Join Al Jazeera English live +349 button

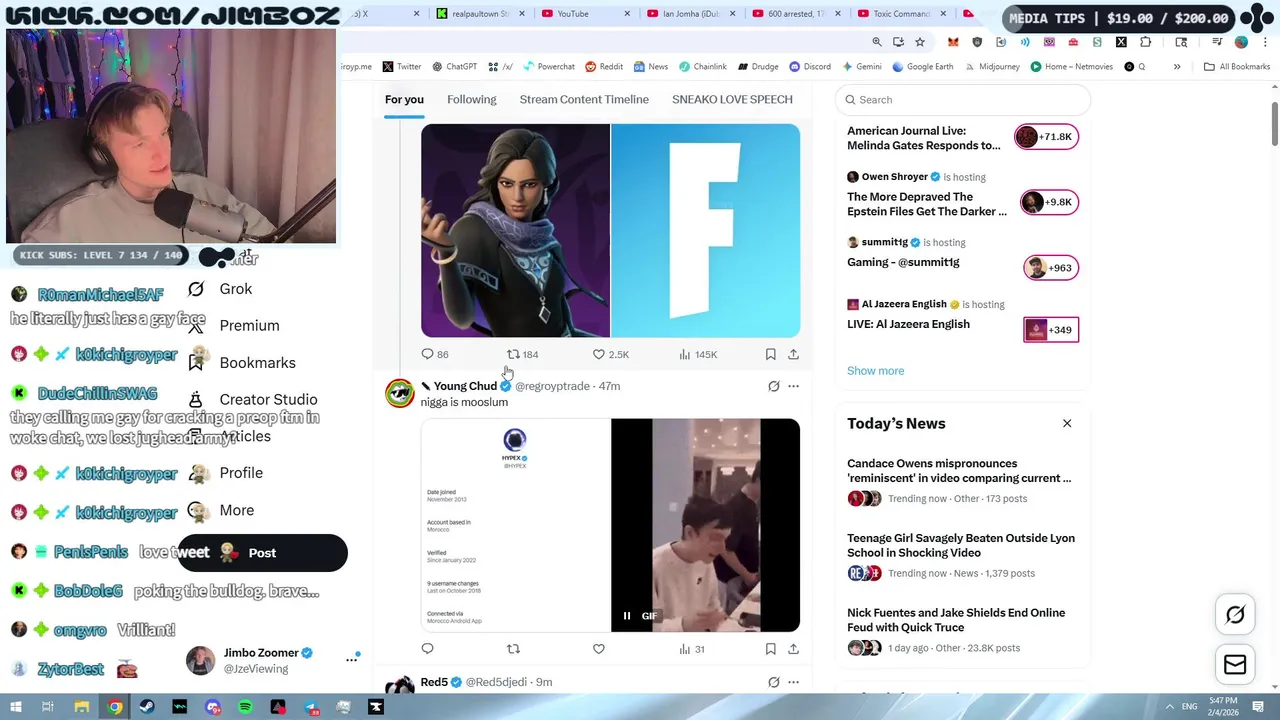[1051, 330]
